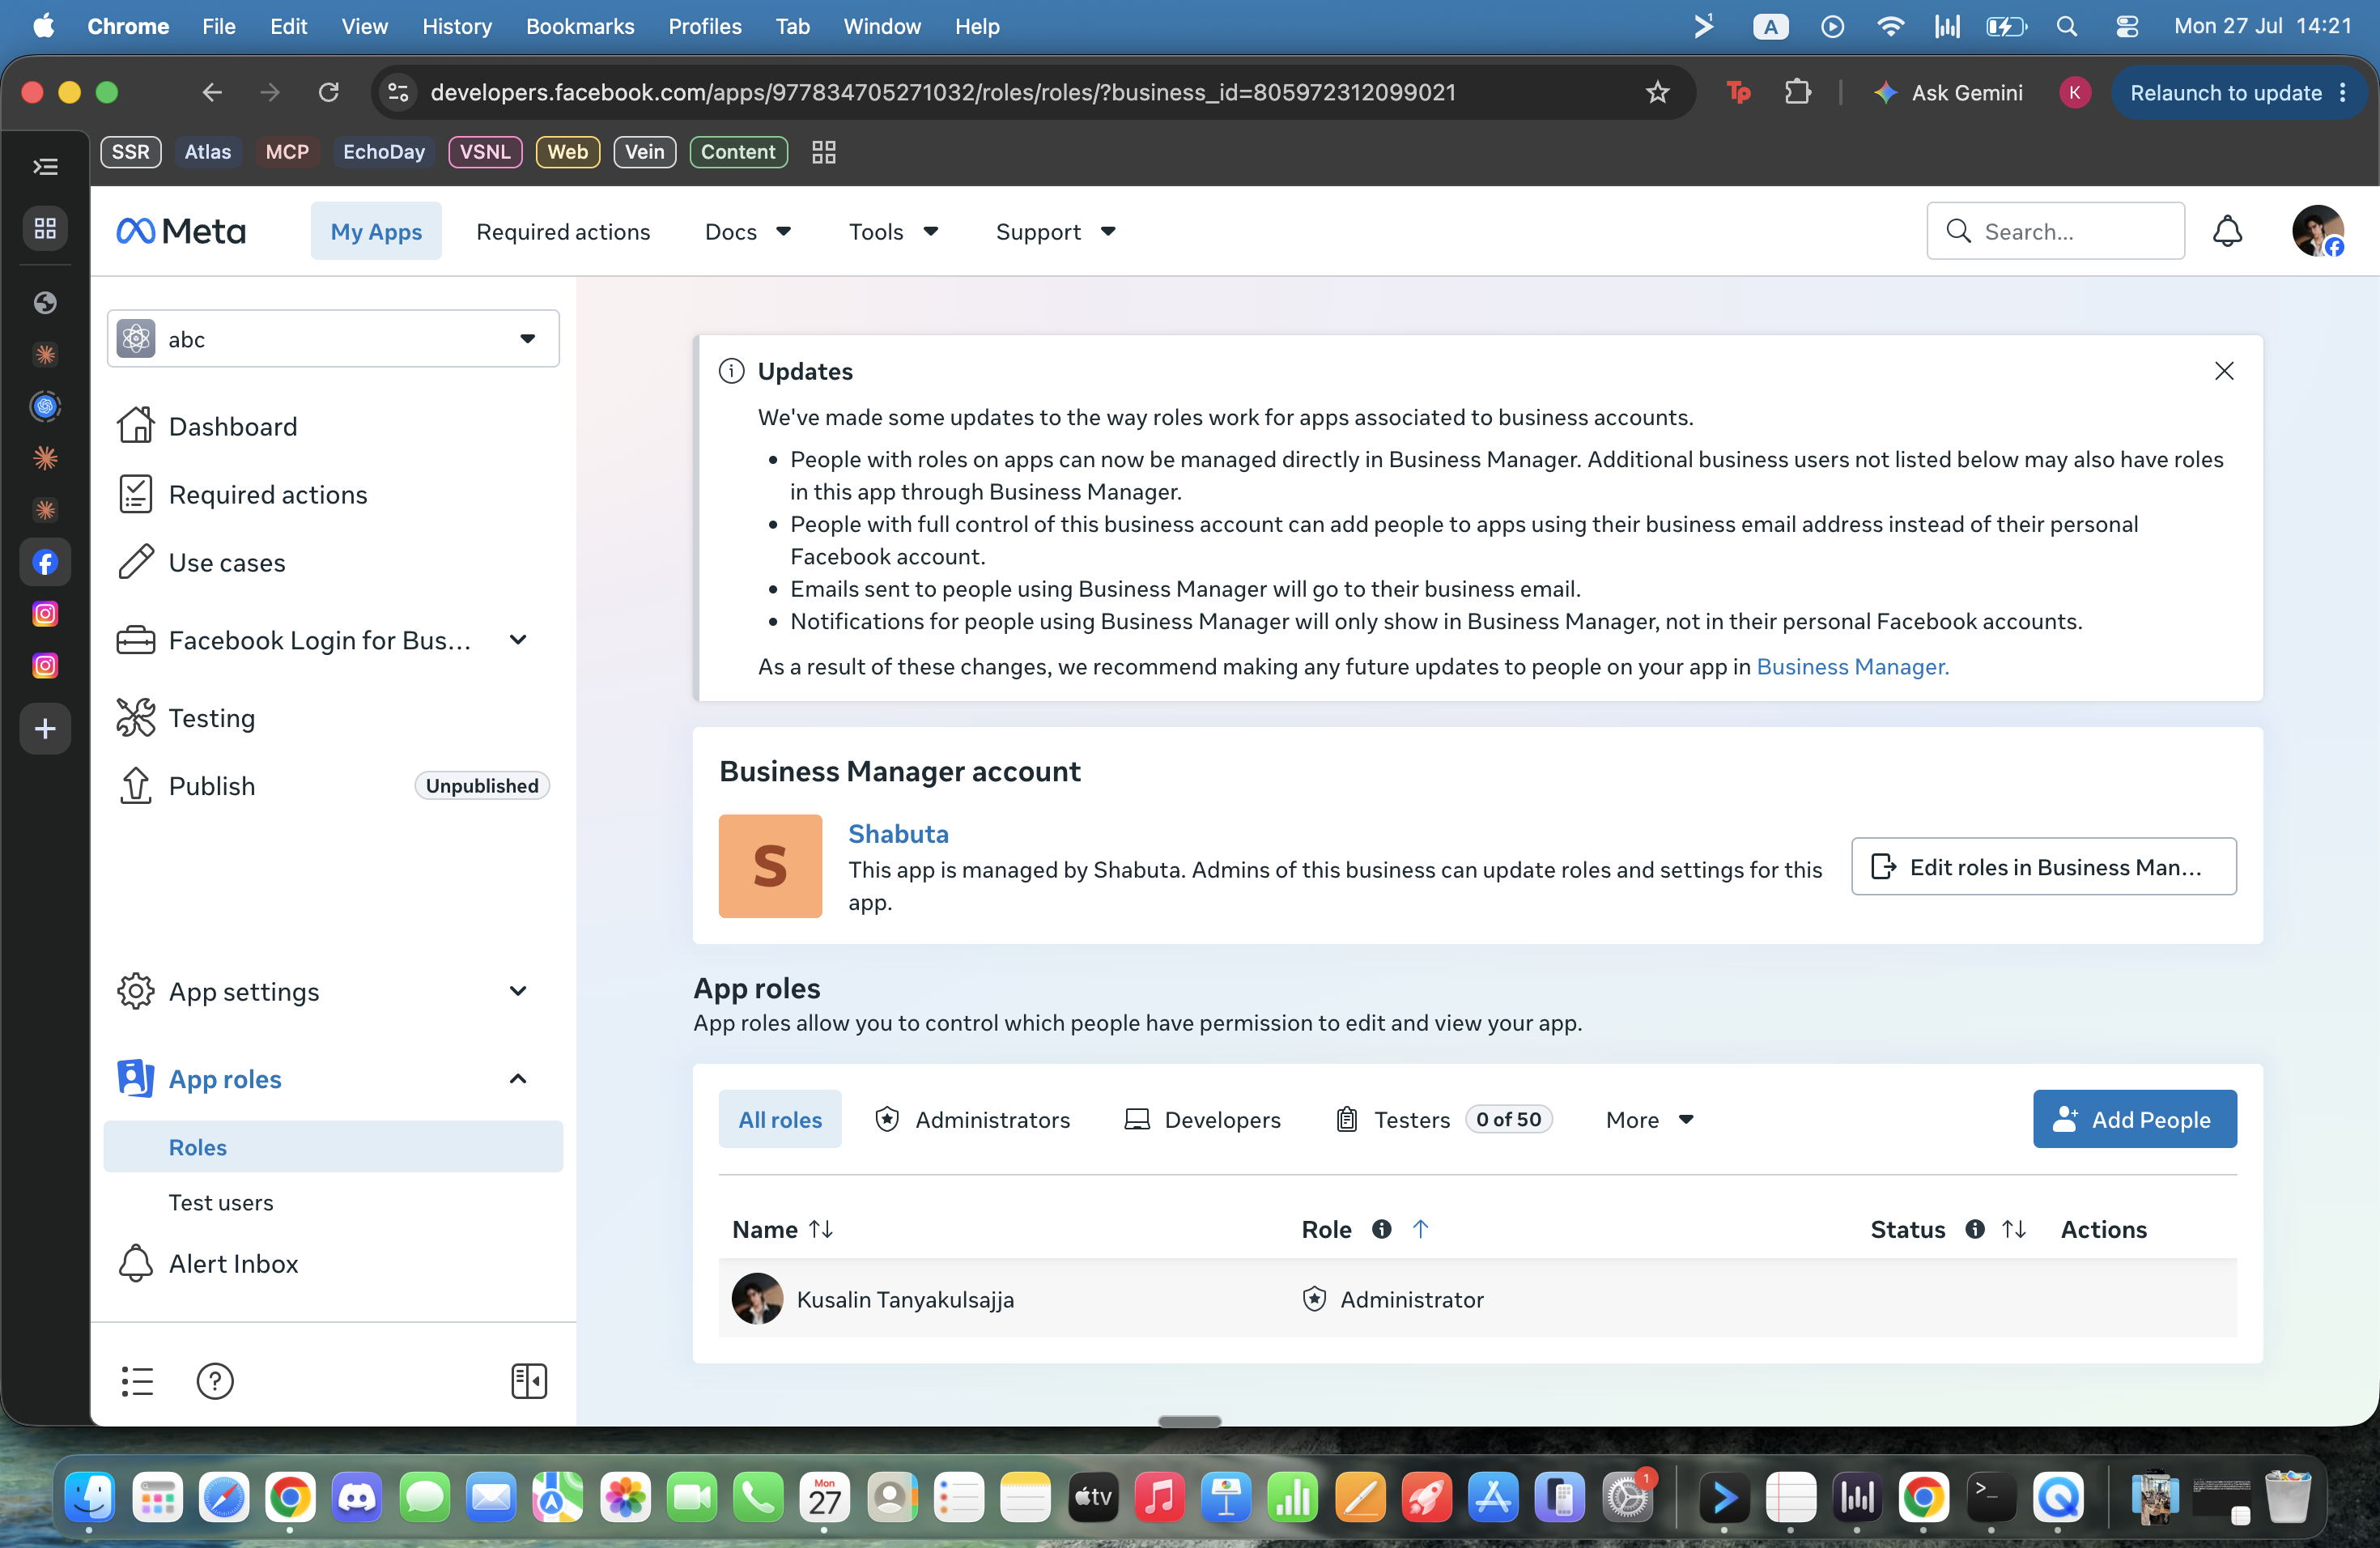Open the tab groups grid icon
This screenshot has width=2380, height=1548.
click(823, 152)
